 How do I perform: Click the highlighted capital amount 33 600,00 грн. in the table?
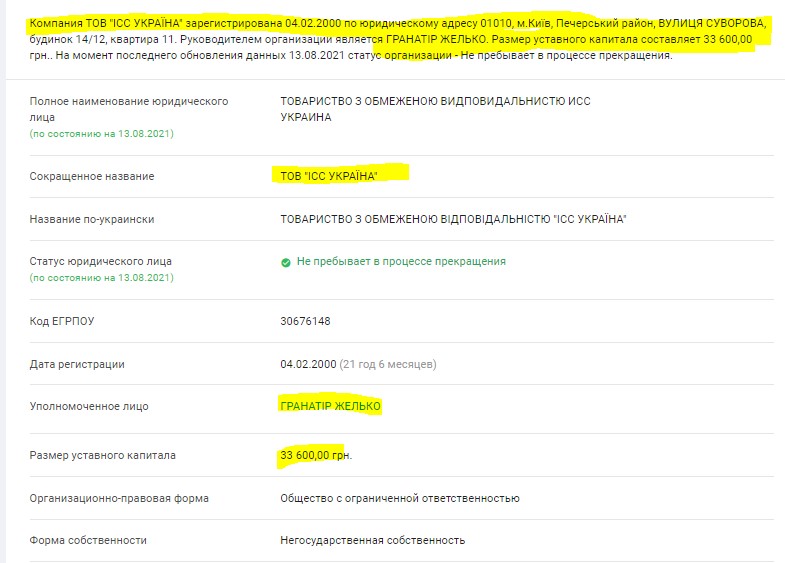[x=317, y=455]
